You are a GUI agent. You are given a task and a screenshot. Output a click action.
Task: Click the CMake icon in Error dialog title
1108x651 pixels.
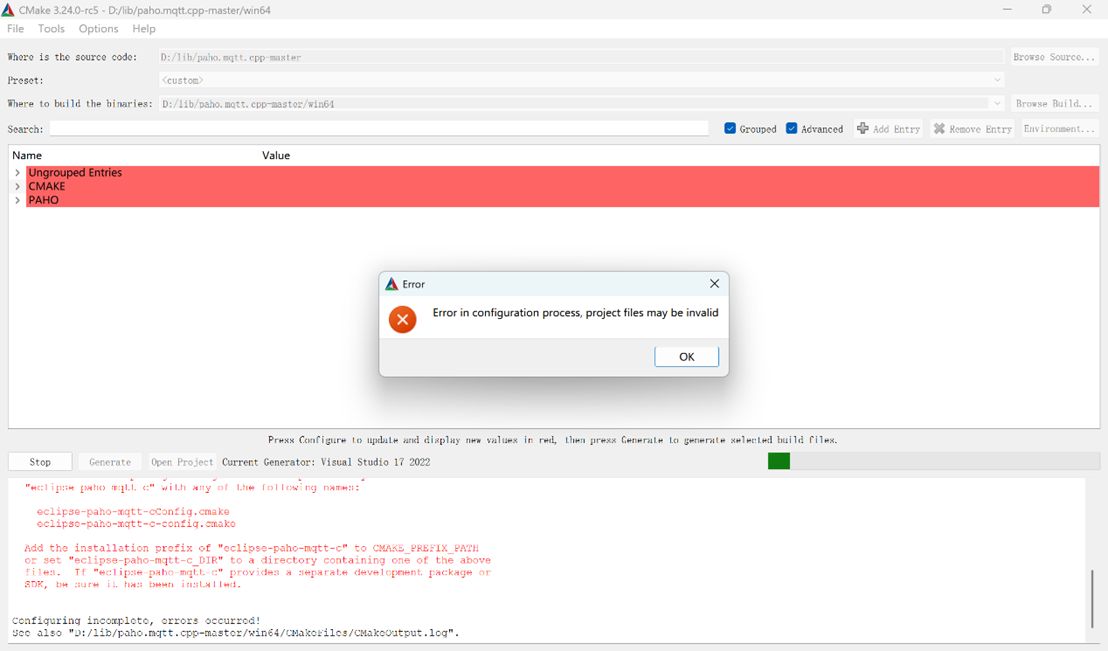click(391, 284)
